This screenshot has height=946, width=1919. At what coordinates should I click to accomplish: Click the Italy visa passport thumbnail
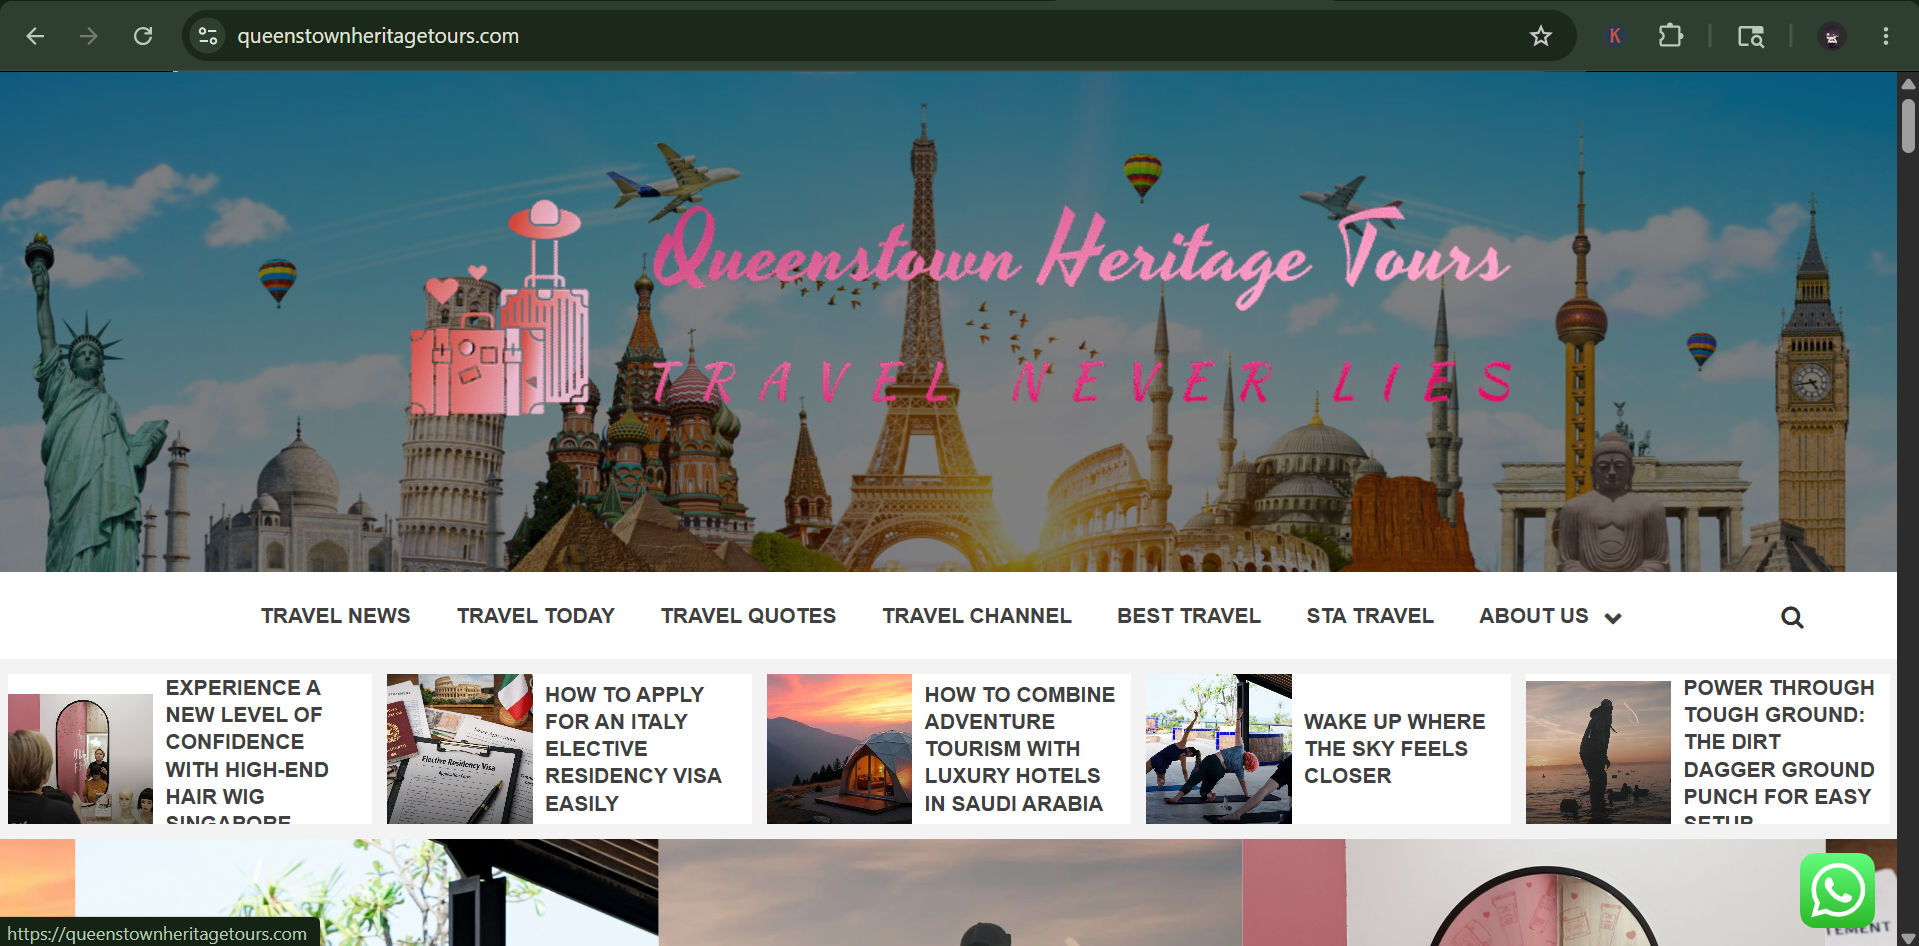pyautogui.click(x=460, y=749)
